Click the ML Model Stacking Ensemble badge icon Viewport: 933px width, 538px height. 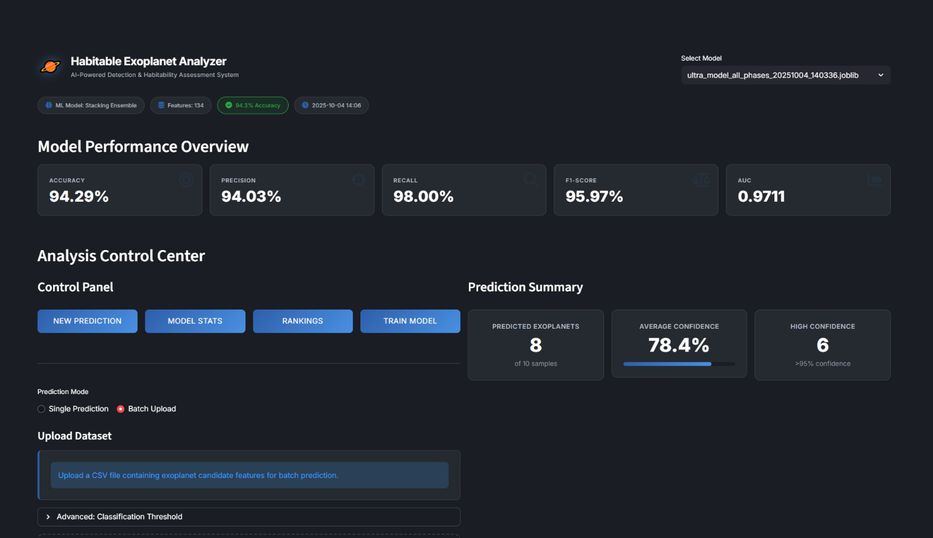(48, 105)
